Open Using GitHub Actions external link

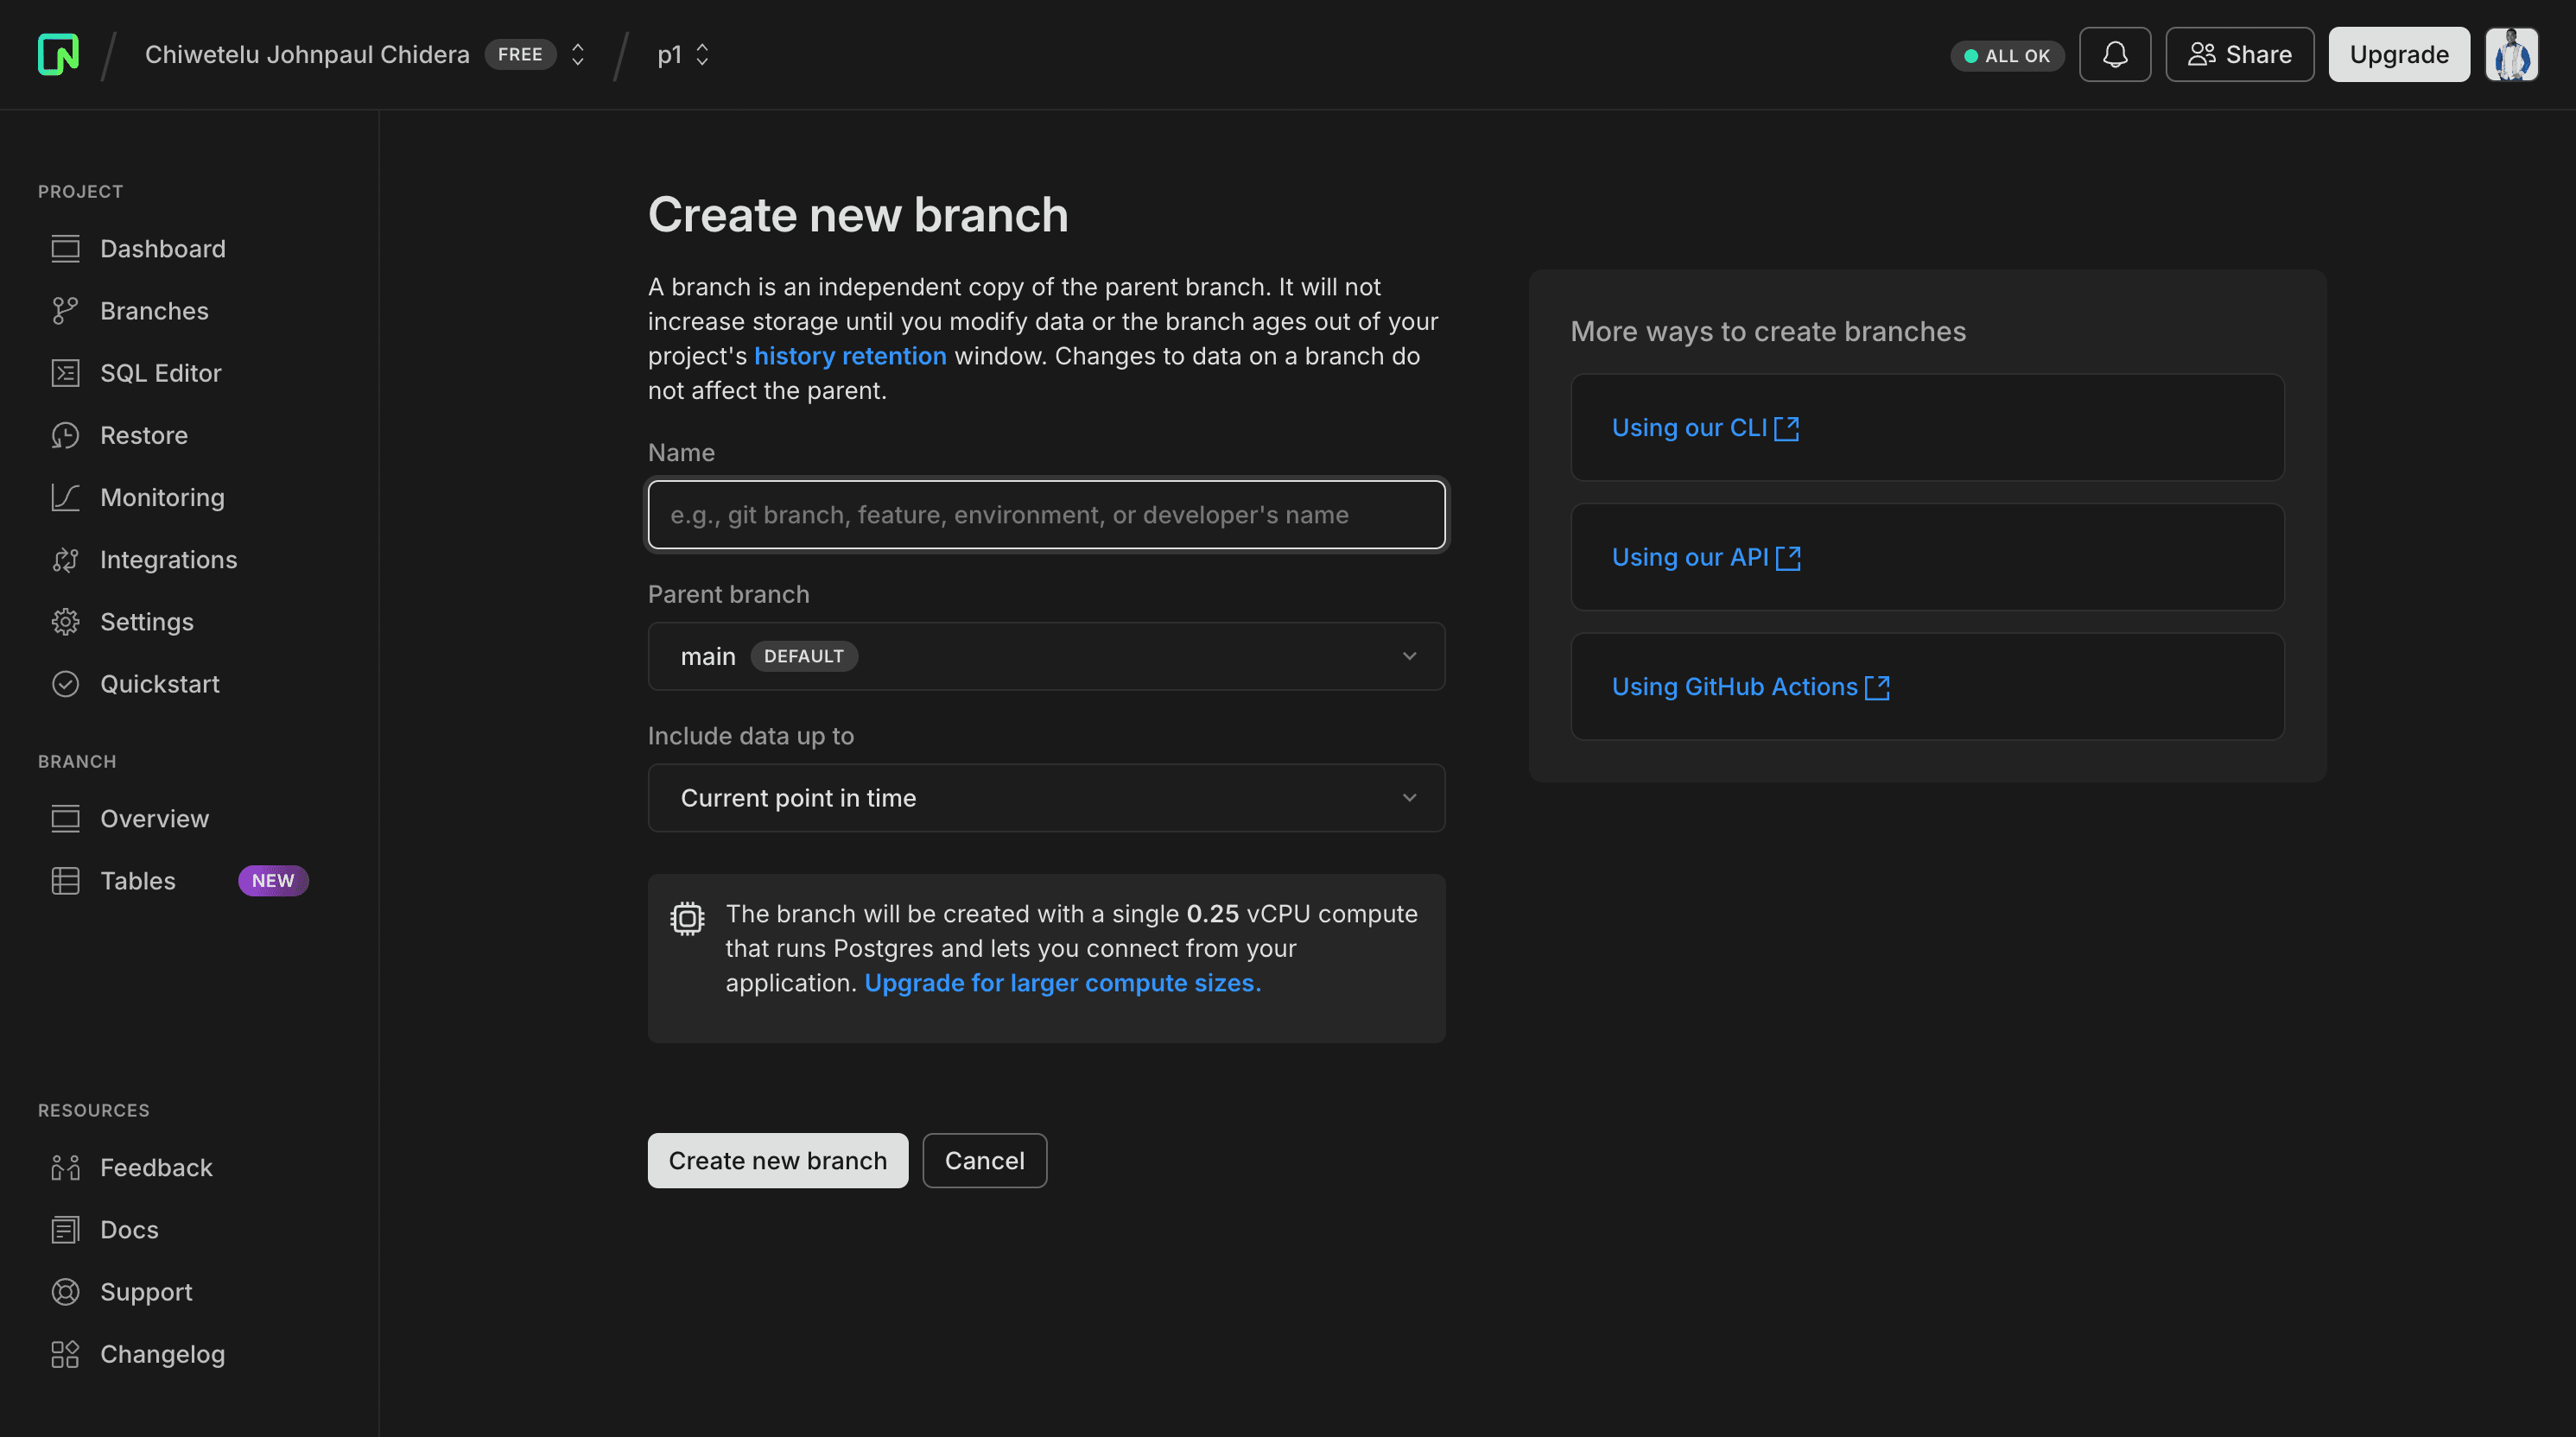click(1752, 687)
